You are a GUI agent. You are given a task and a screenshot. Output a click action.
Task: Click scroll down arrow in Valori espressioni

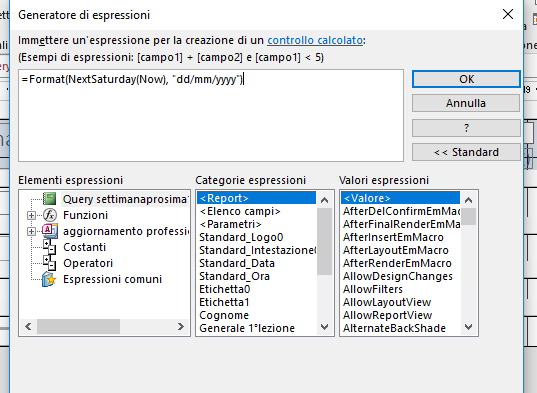[x=469, y=327]
